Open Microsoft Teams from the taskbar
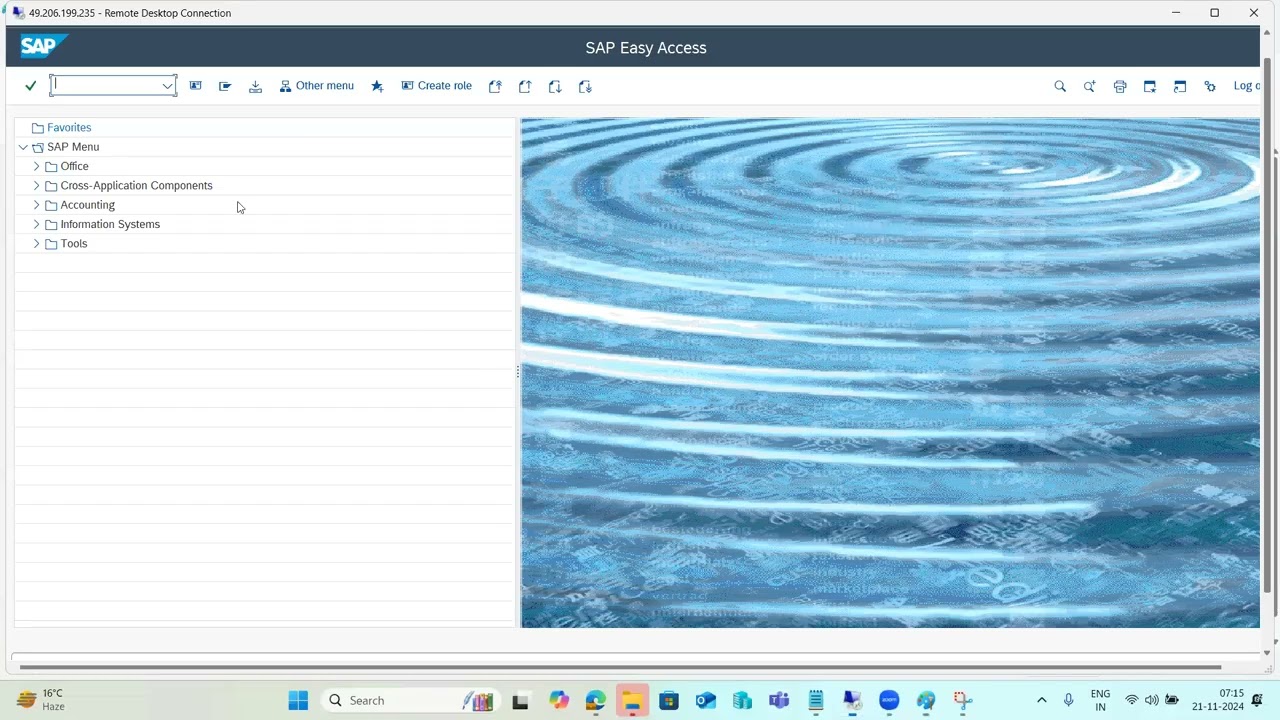The width and height of the screenshot is (1280, 720). point(779,701)
